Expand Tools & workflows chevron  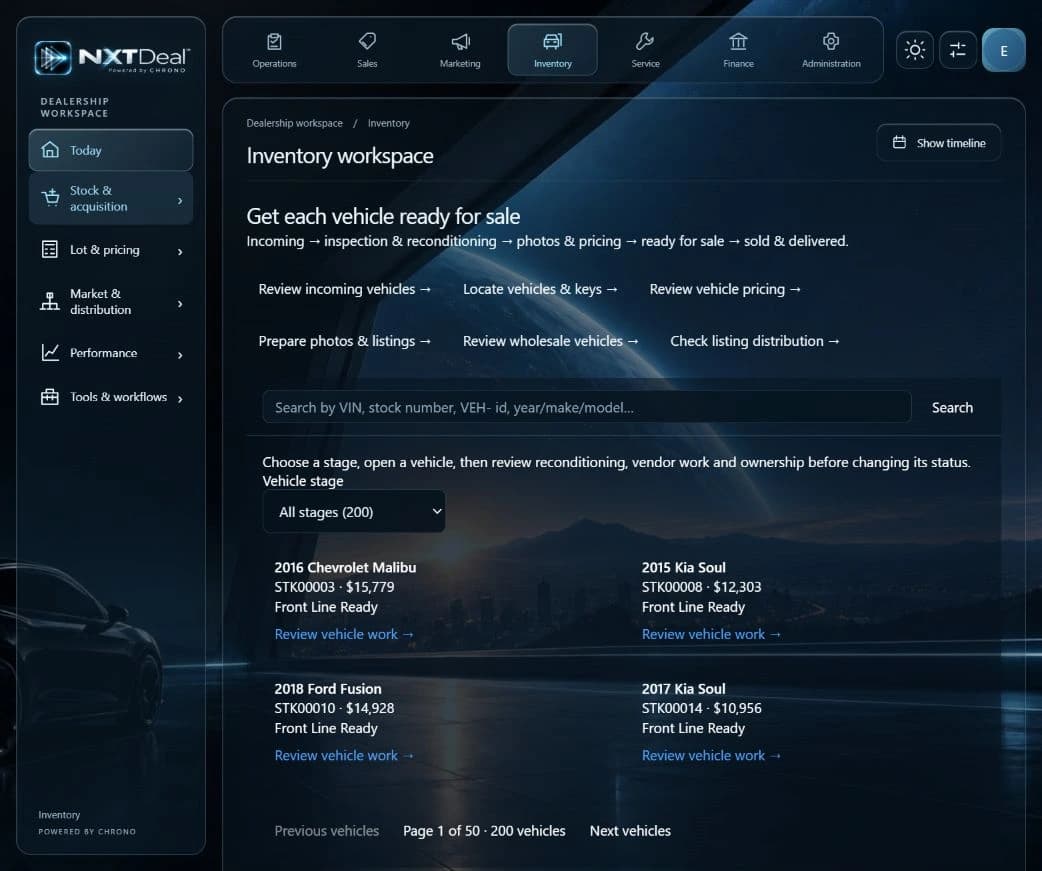click(179, 399)
